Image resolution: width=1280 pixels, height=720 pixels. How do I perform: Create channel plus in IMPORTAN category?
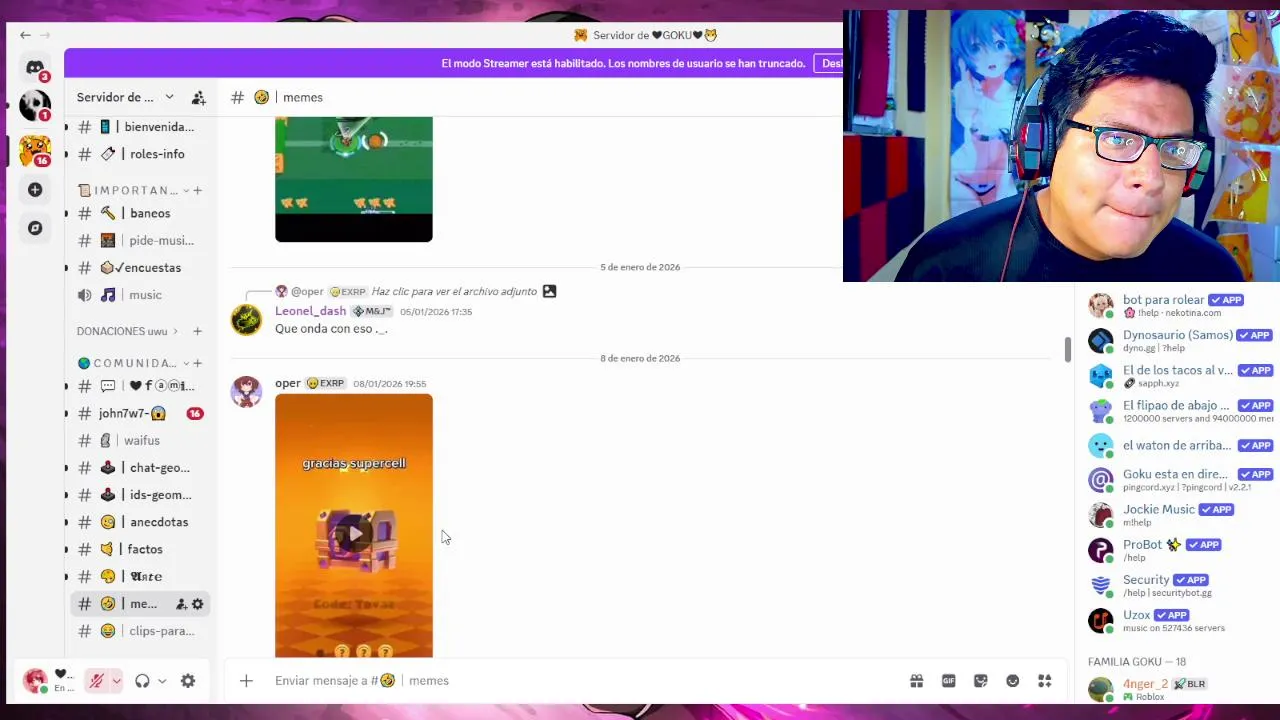(x=197, y=190)
